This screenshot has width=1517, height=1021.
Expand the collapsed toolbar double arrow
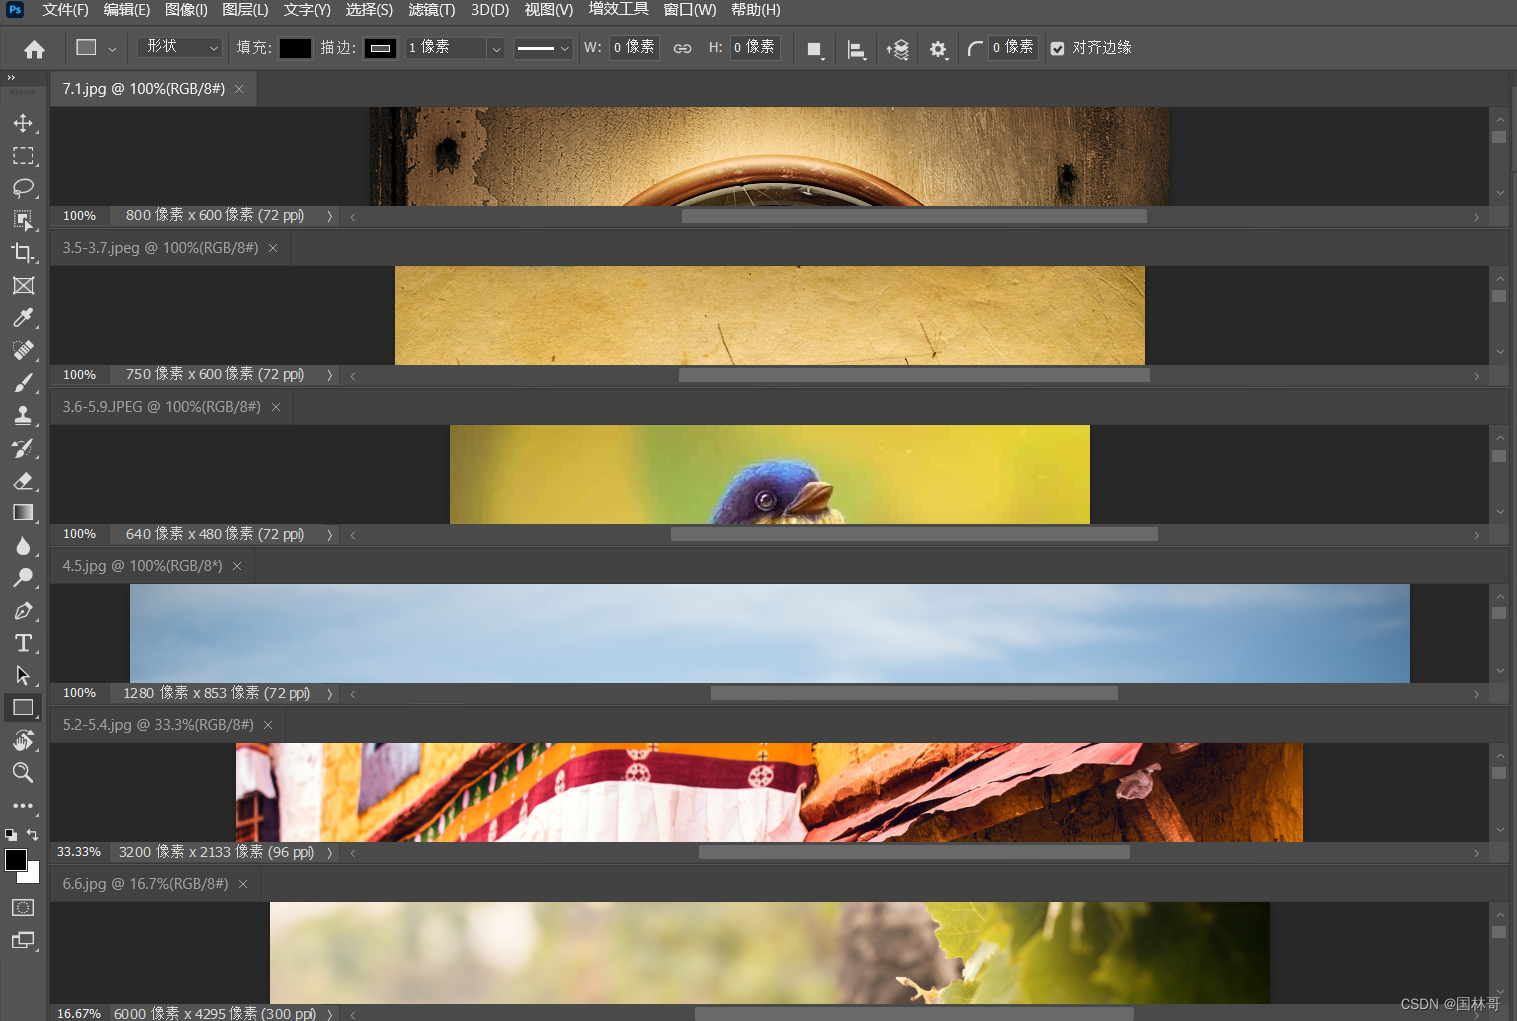(x=11, y=77)
